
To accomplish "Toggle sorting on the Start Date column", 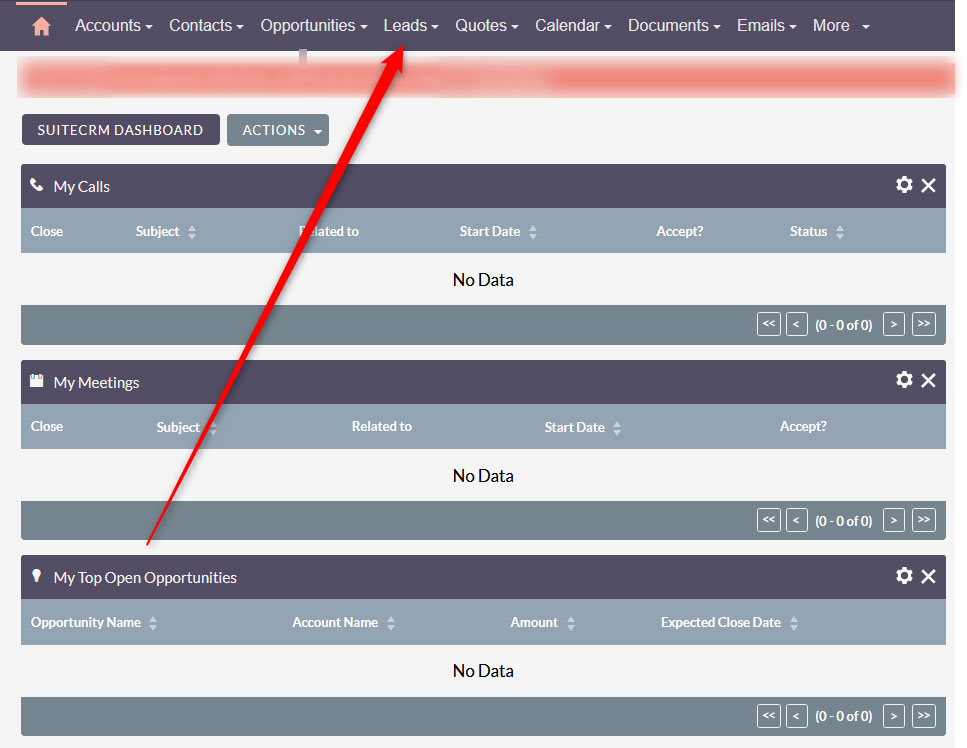I will point(532,231).
